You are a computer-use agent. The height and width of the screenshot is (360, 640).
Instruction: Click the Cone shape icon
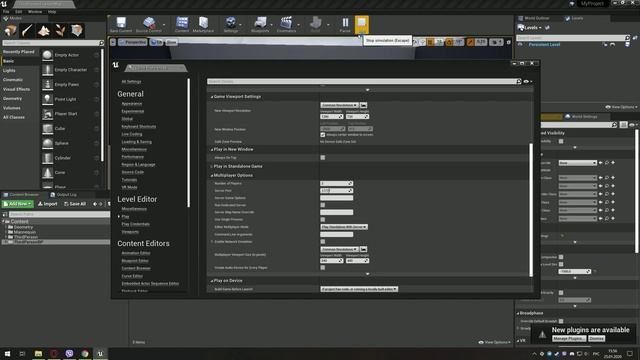coord(47,173)
